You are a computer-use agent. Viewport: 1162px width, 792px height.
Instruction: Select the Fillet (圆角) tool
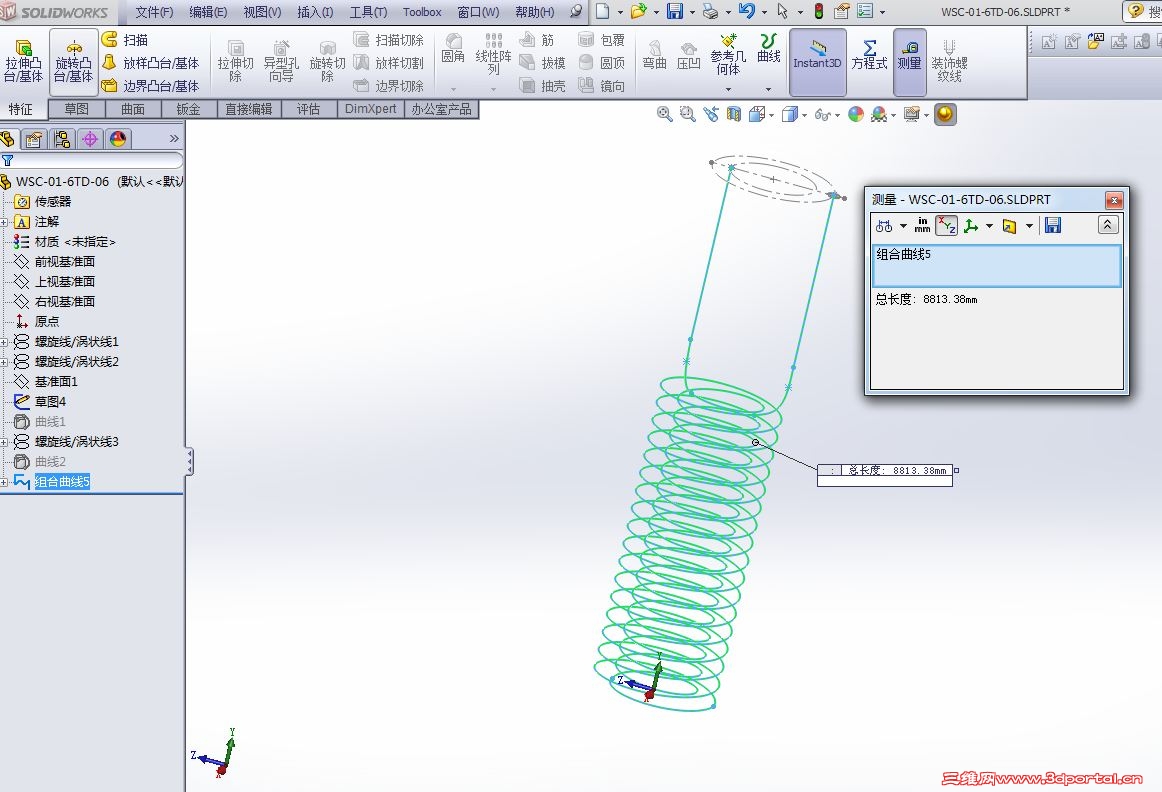click(453, 49)
